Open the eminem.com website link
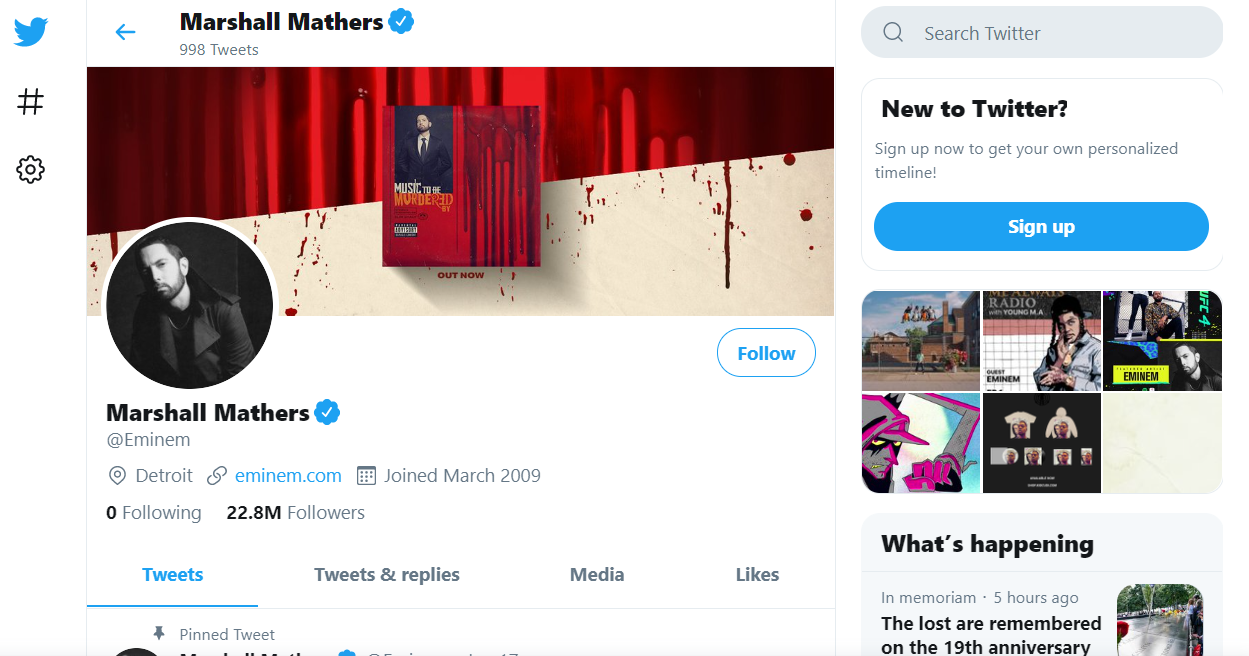The height and width of the screenshot is (656, 1249). [x=288, y=476]
